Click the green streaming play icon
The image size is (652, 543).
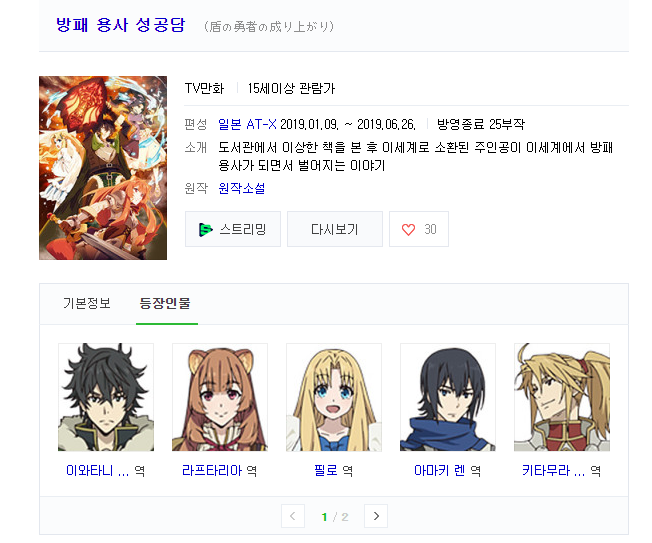205,230
